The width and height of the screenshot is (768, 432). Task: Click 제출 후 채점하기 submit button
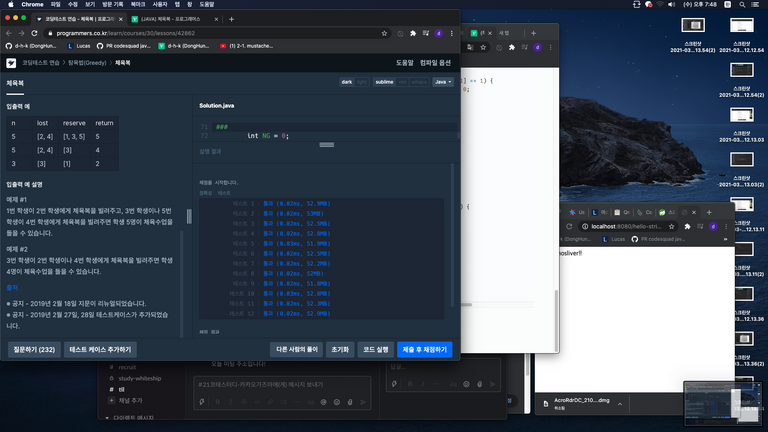(x=425, y=350)
